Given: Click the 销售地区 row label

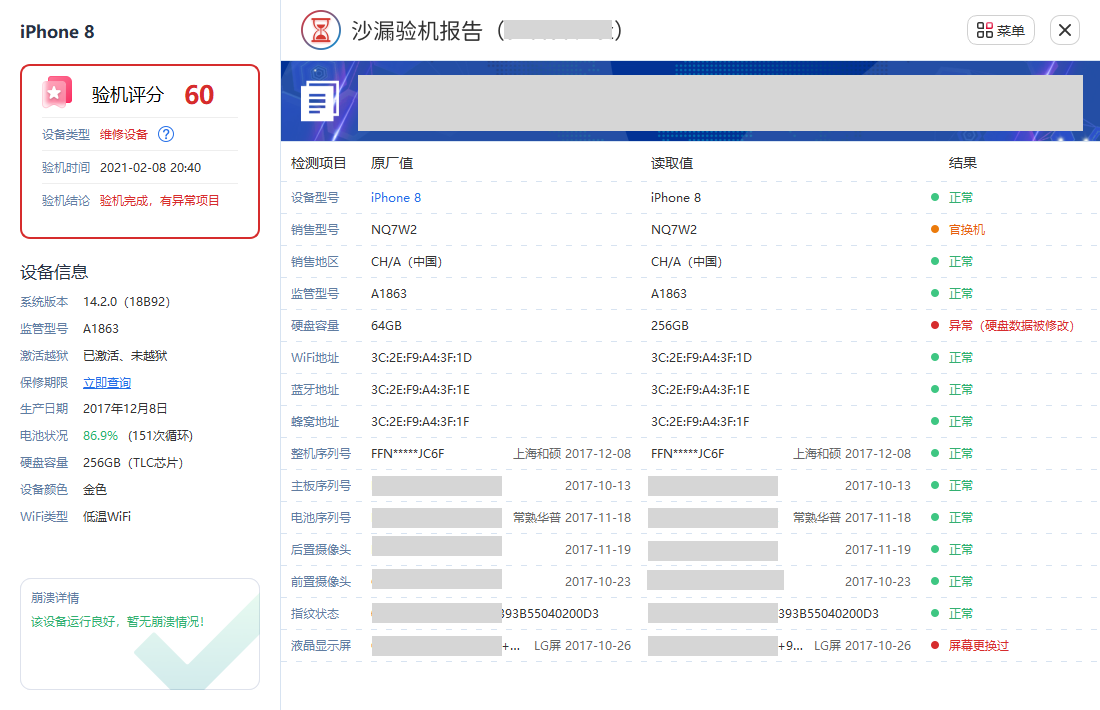Looking at the screenshot, I should point(315,262).
